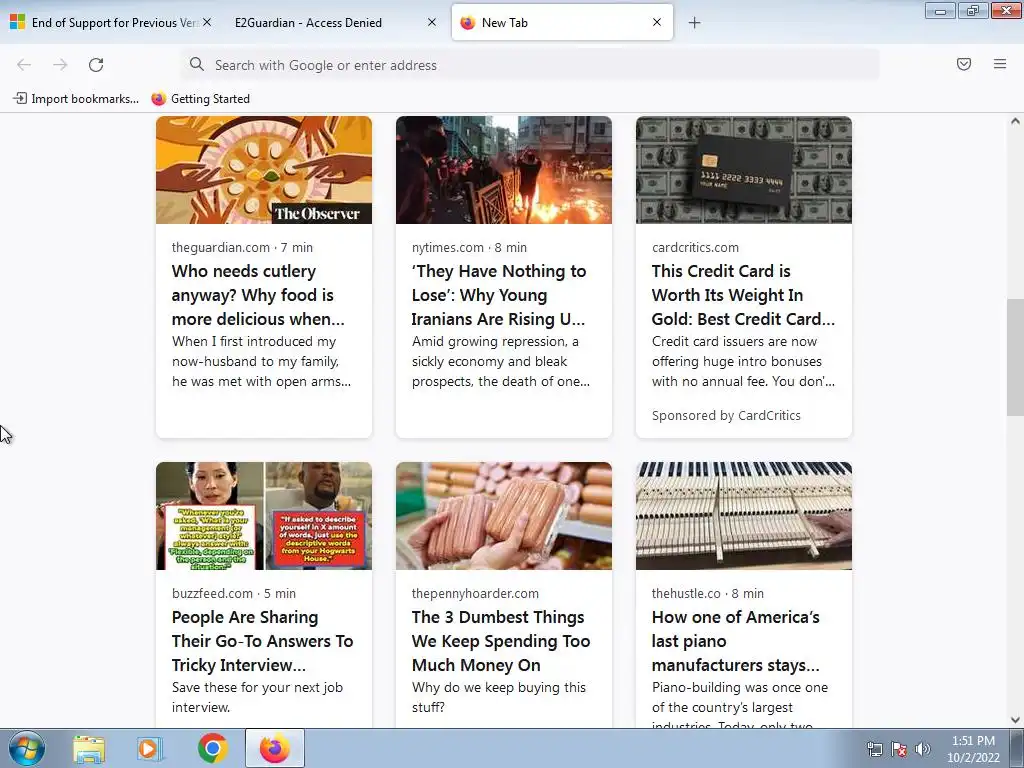Open the Save to Pocket icon

point(964,64)
